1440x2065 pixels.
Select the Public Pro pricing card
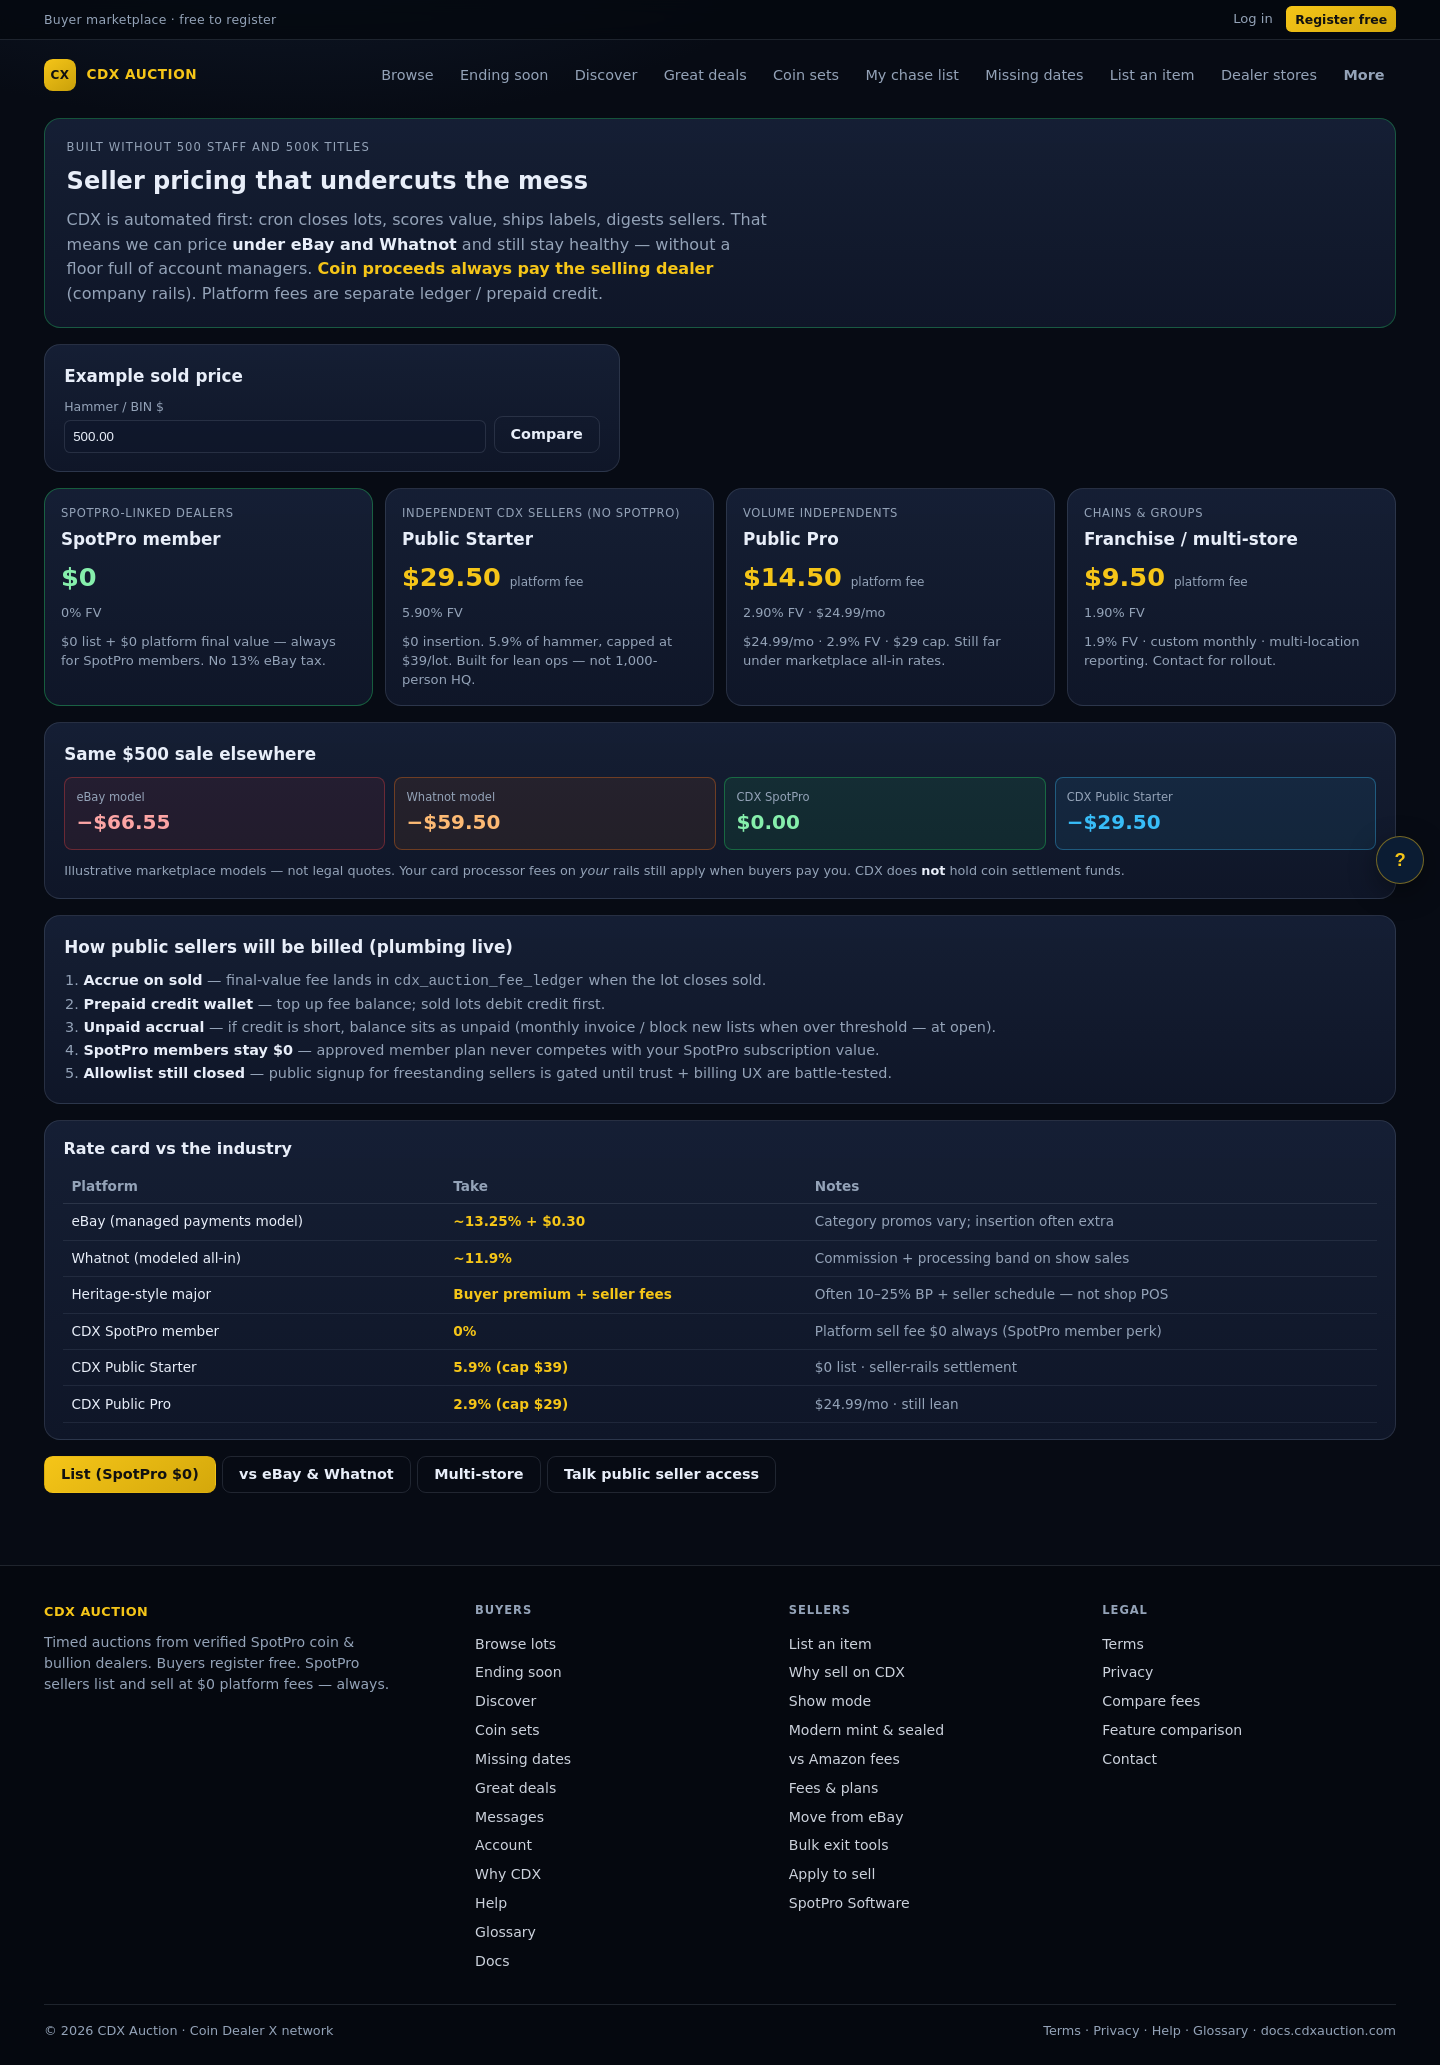pos(890,597)
